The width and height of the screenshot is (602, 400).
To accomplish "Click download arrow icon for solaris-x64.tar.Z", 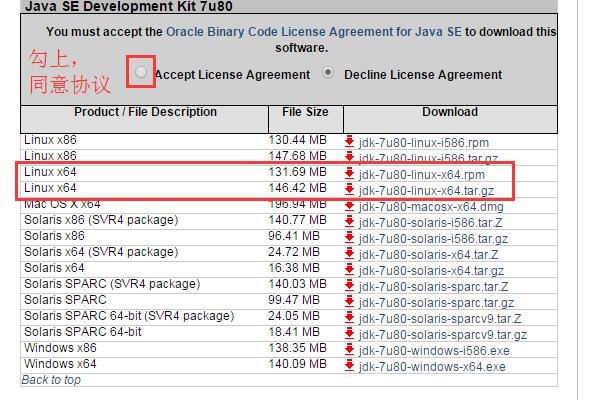I will click(x=349, y=253).
